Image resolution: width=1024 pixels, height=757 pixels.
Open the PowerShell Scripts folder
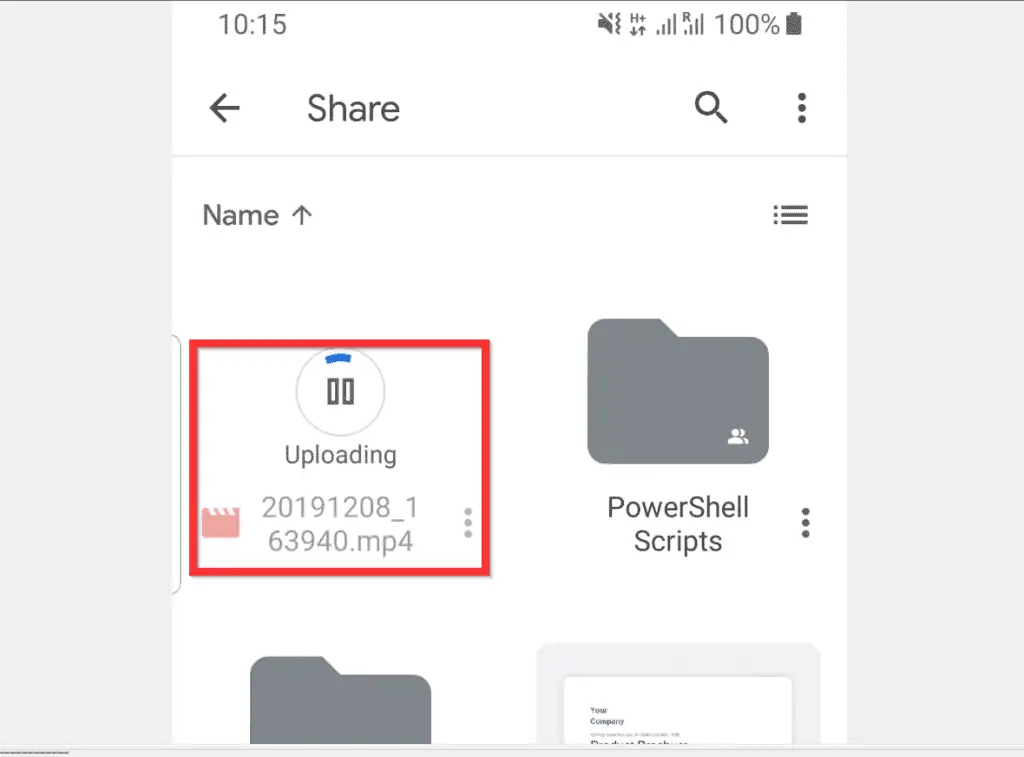pyautogui.click(x=678, y=391)
